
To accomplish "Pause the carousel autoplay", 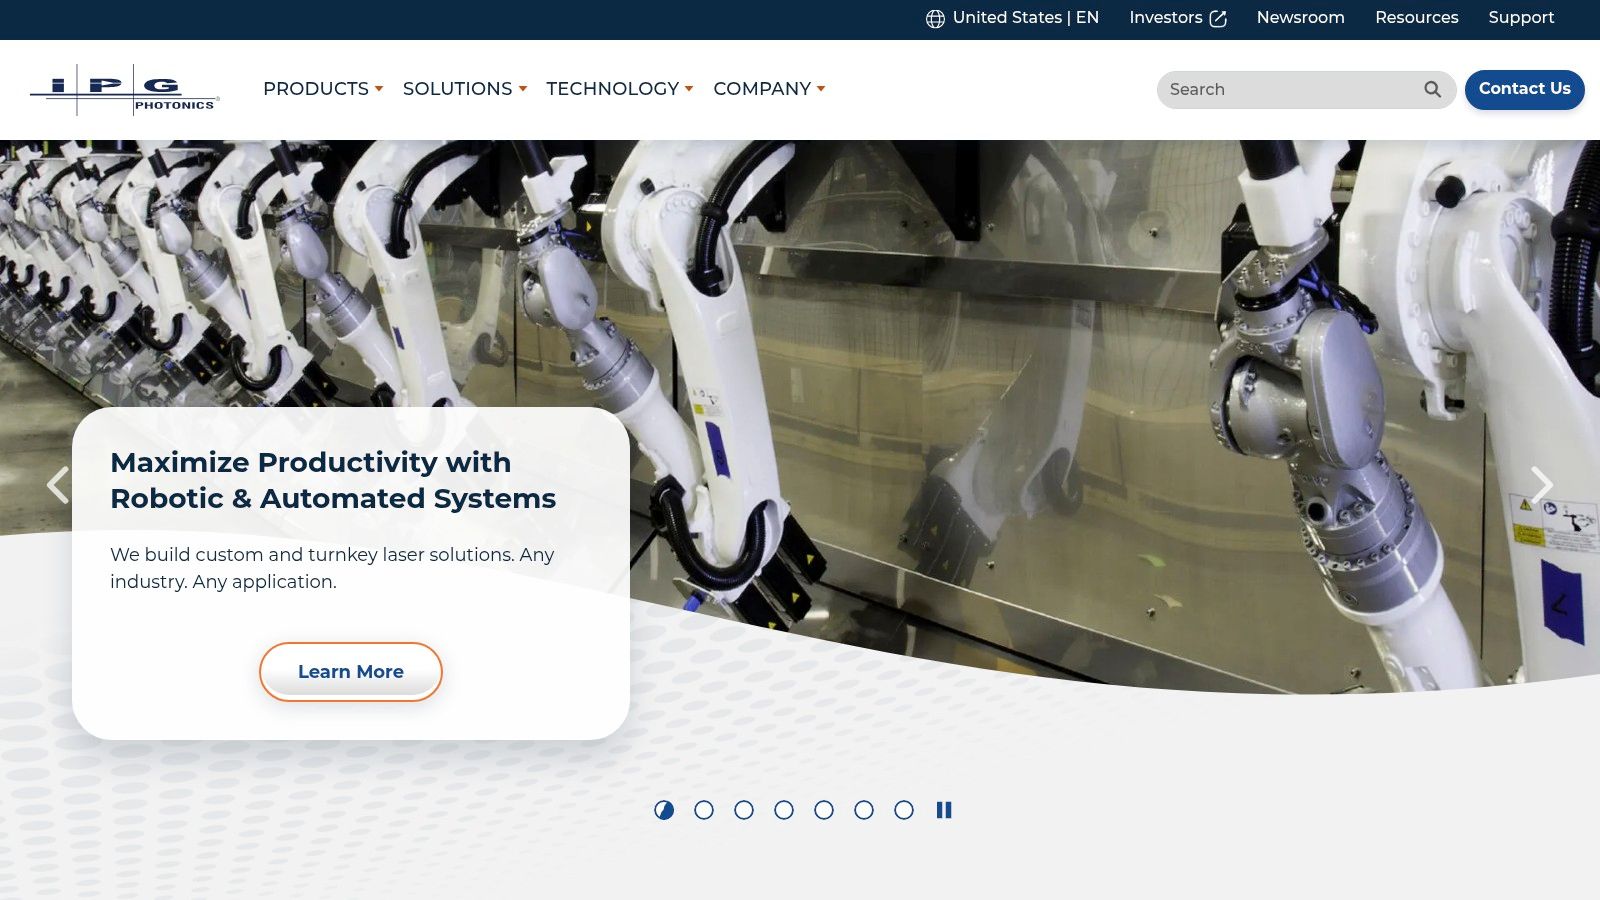I will [944, 810].
